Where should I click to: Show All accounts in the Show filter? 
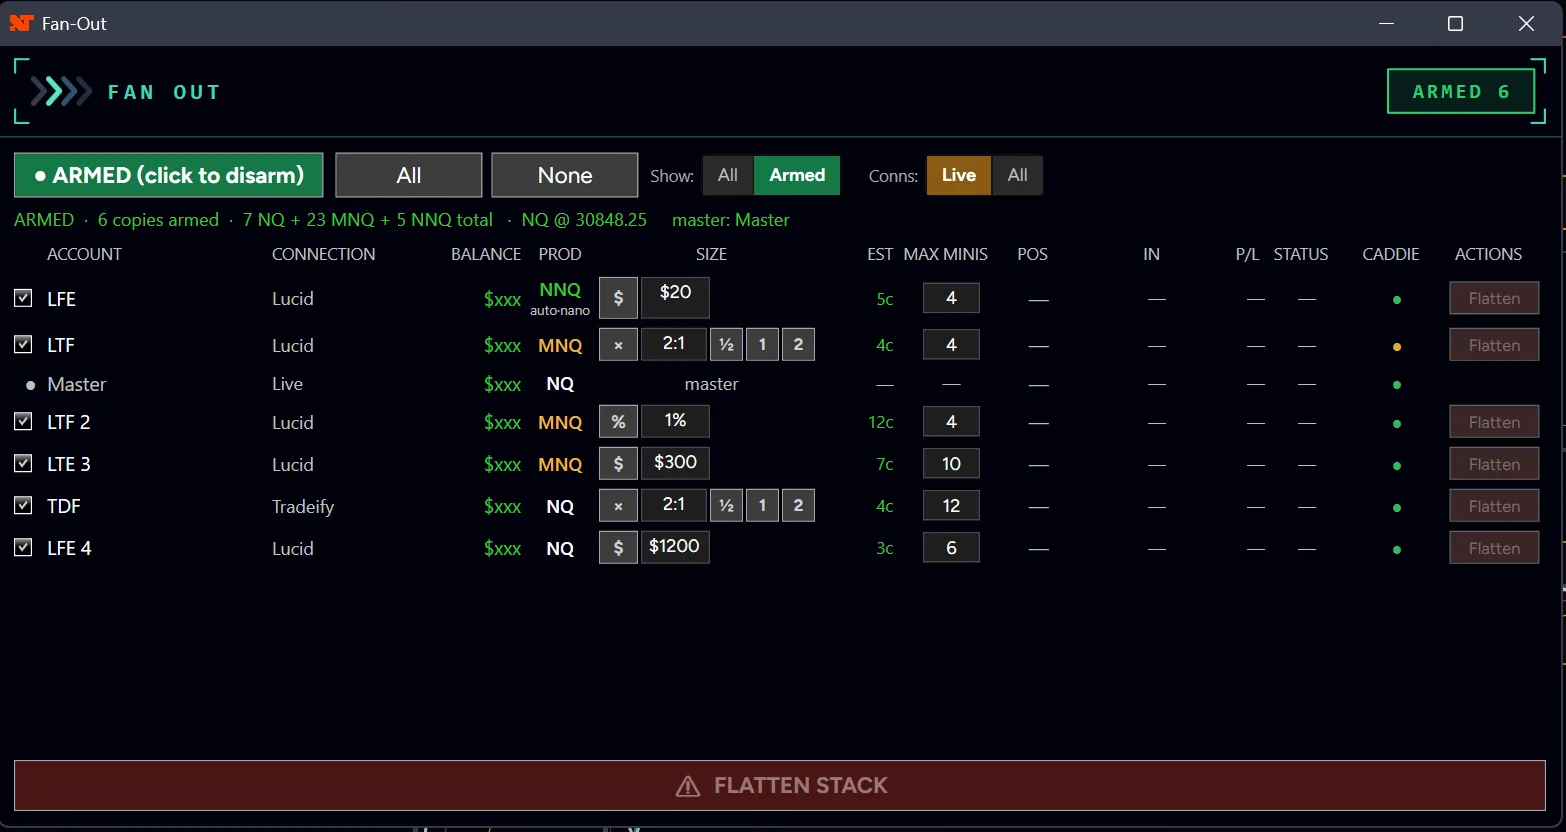coord(728,175)
